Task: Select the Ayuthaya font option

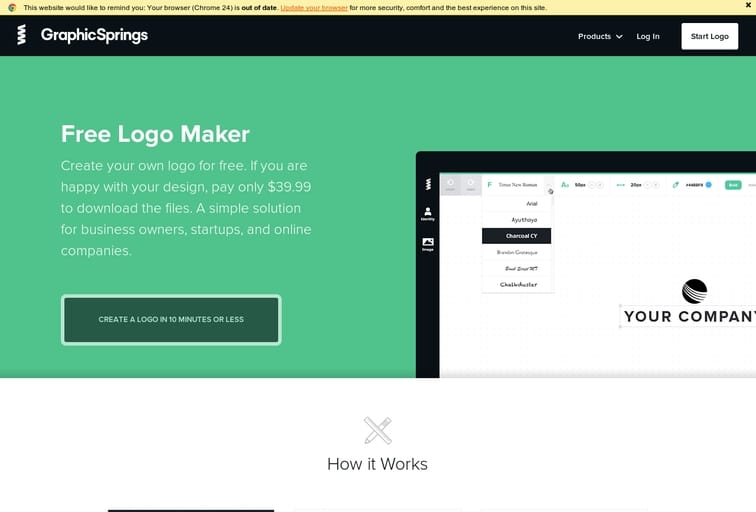Action: (x=524, y=219)
